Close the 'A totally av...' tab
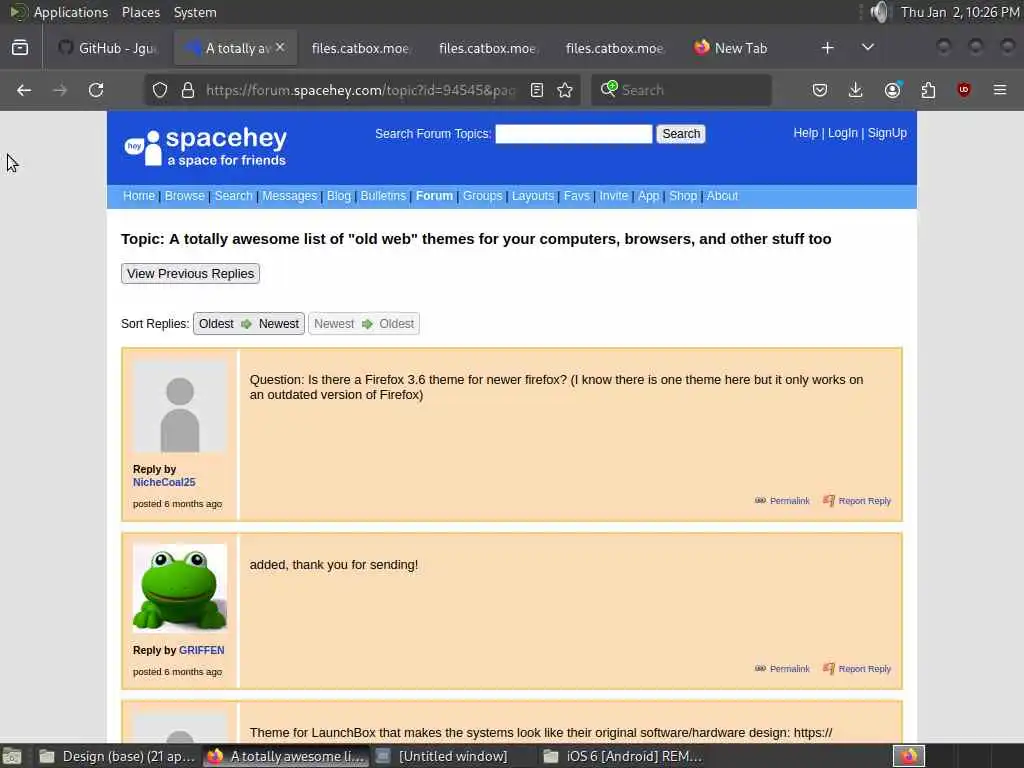The image size is (1024, 768). click(x=280, y=47)
